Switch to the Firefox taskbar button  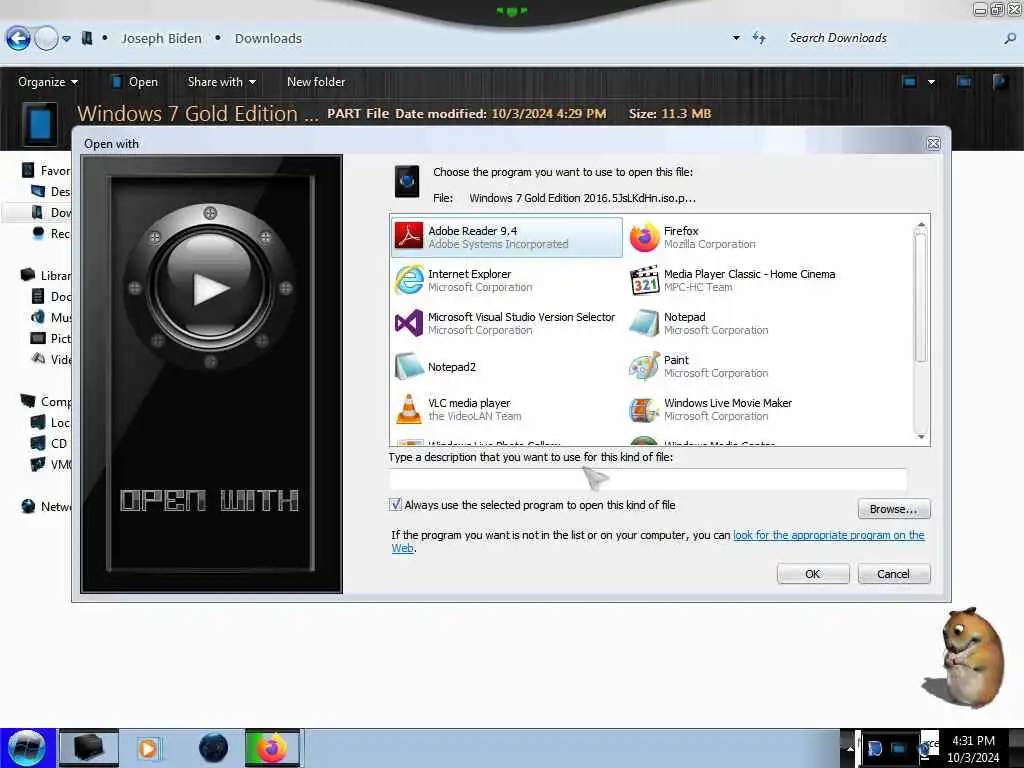coord(272,748)
